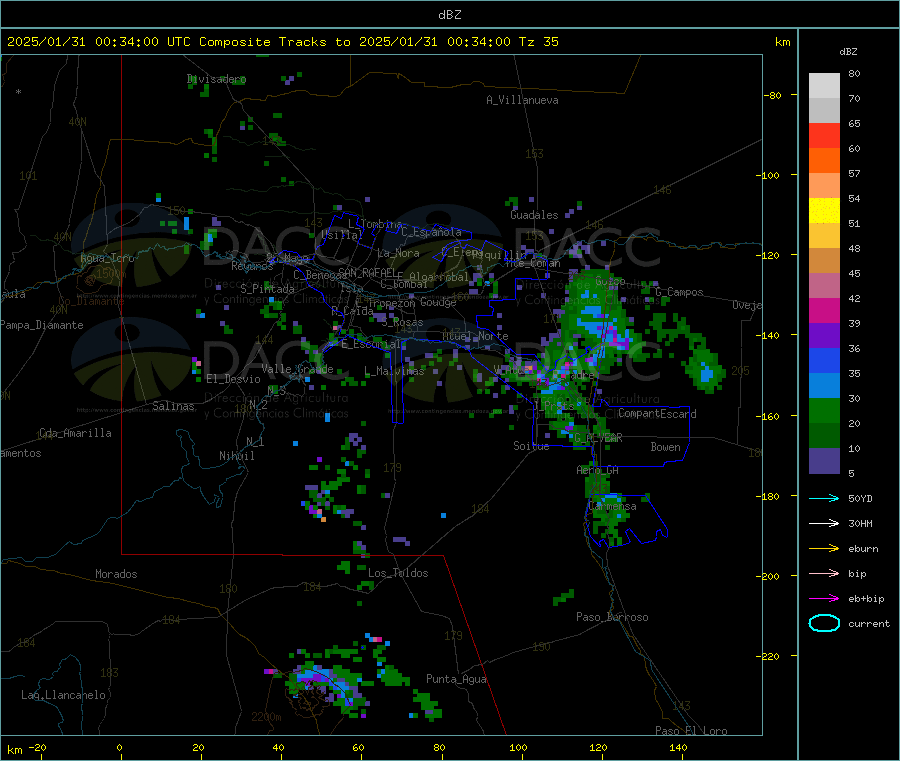The height and width of the screenshot is (761, 900).
Task: Select the 'SAN_RAFAEL' city label
Action: (366, 273)
